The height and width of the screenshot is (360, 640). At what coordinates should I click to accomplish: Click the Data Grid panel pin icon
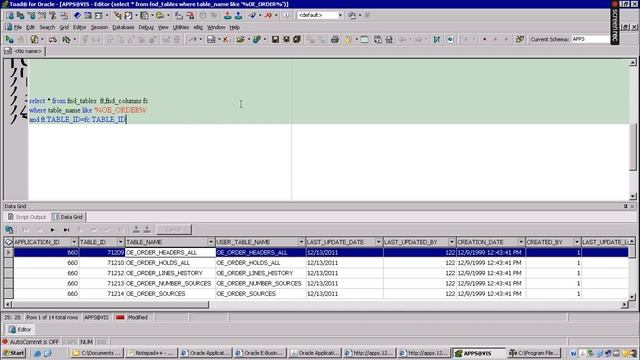click(625, 206)
